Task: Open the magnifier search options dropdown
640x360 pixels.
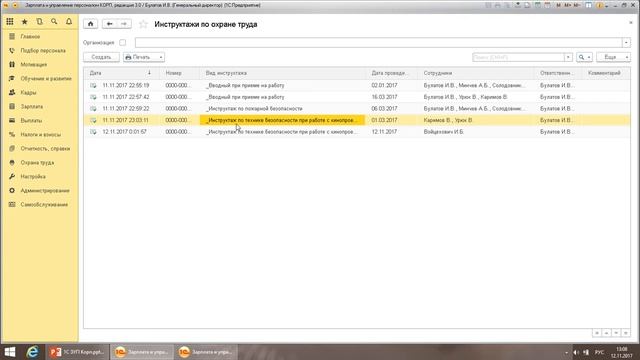Action: [x=584, y=57]
